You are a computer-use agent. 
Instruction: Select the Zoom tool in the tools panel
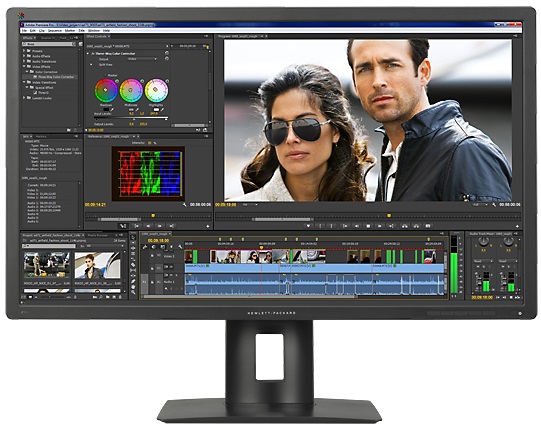(x=133, y=292)
